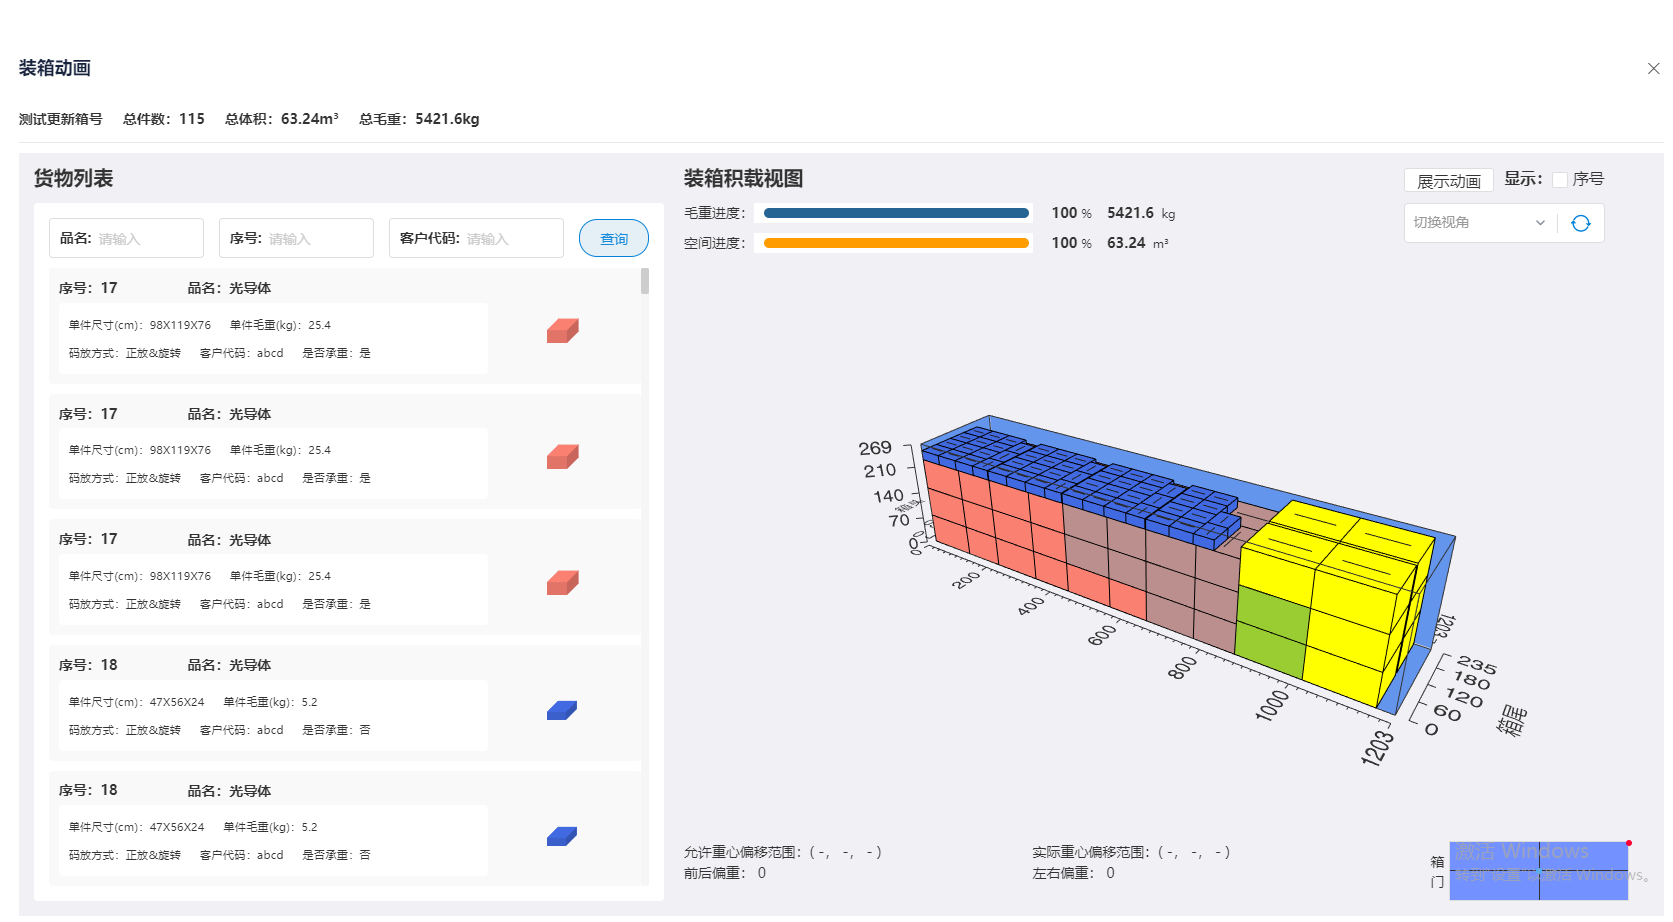The height and width of the screenshot is (922, 1673).
Task: Click the second red box icon for 序号 17
Action: [563, 457]
